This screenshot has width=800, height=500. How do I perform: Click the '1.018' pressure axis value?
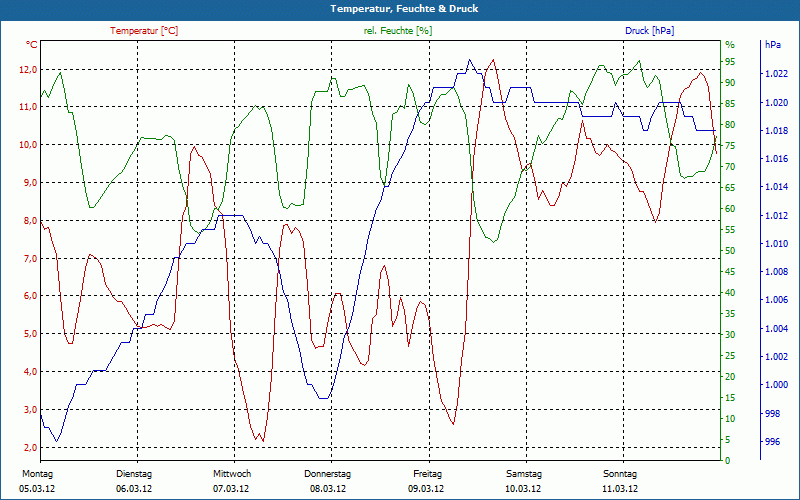pyautogui.click(x=776, y=131)
